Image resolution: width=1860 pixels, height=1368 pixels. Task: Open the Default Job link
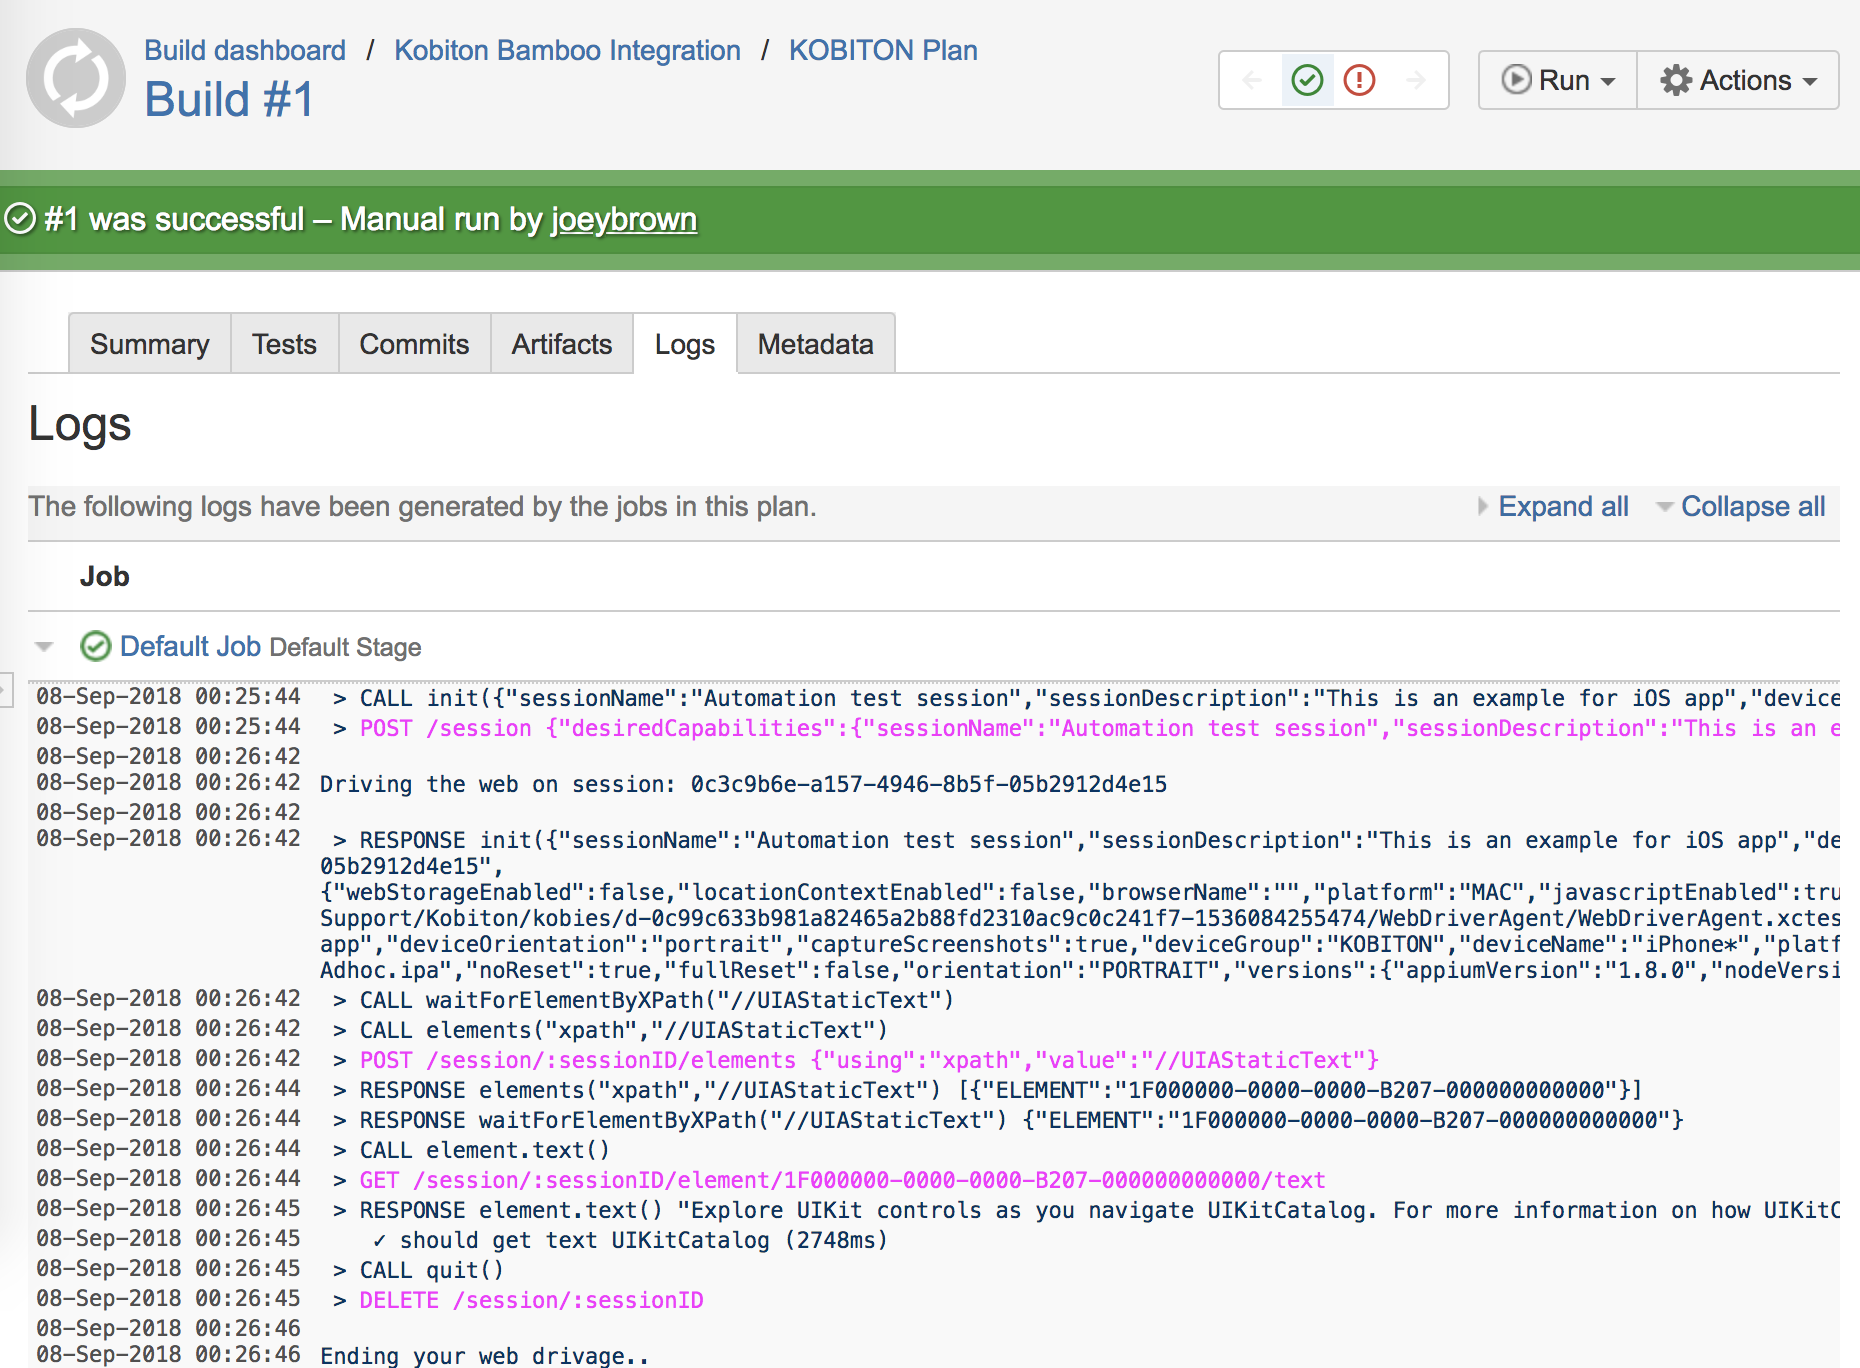coord(190,647)
